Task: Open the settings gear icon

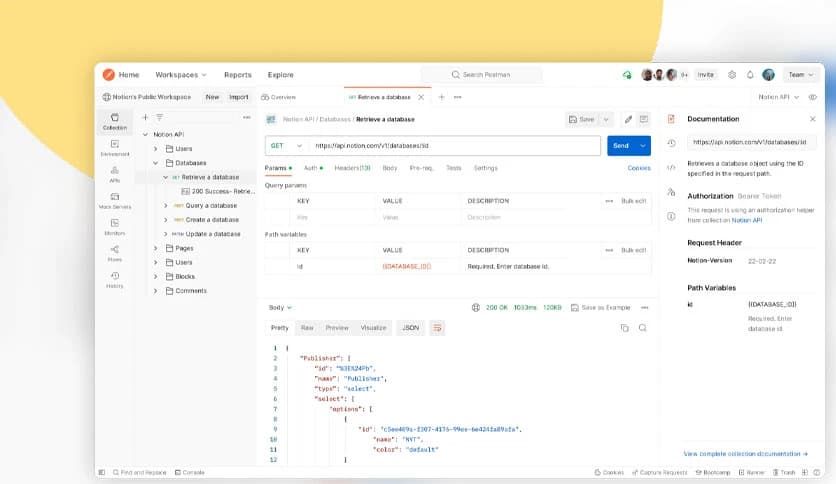Action: pyautogui.click(x=732, y=74)
